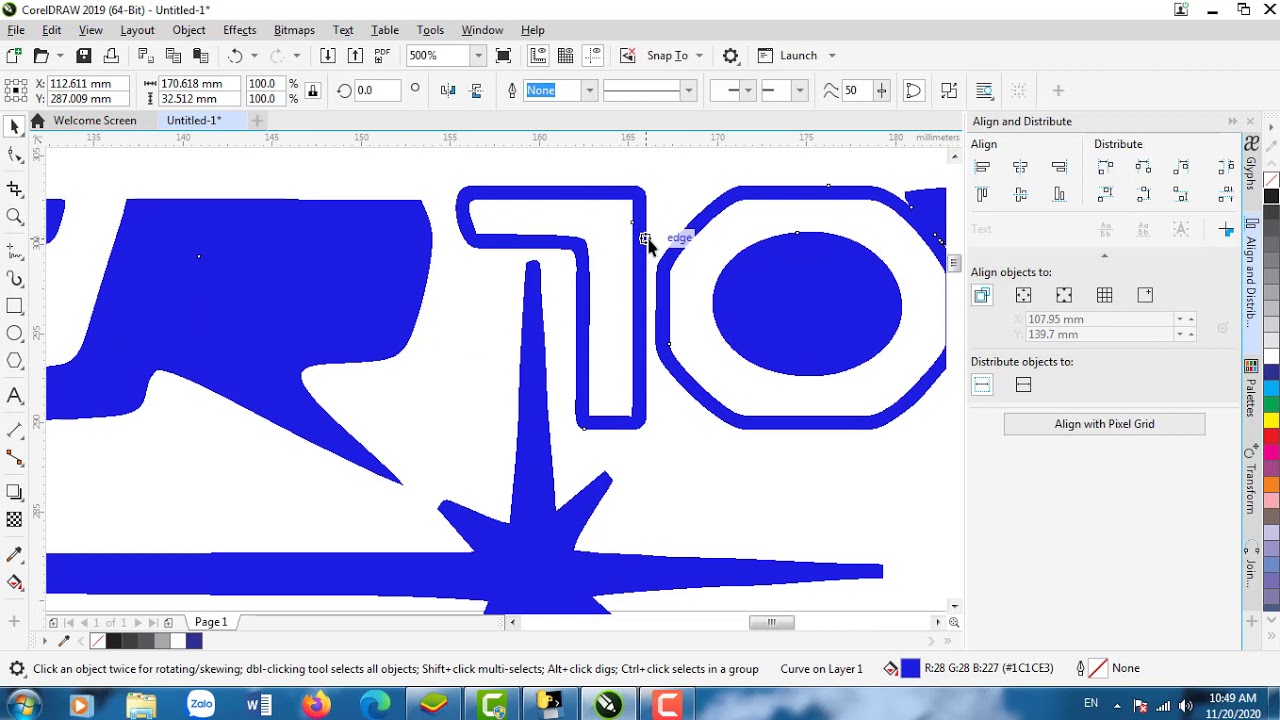This screenshot has width=1280, height=720.
Task: Toggle Show Guidelines
Action: point(594,56)
